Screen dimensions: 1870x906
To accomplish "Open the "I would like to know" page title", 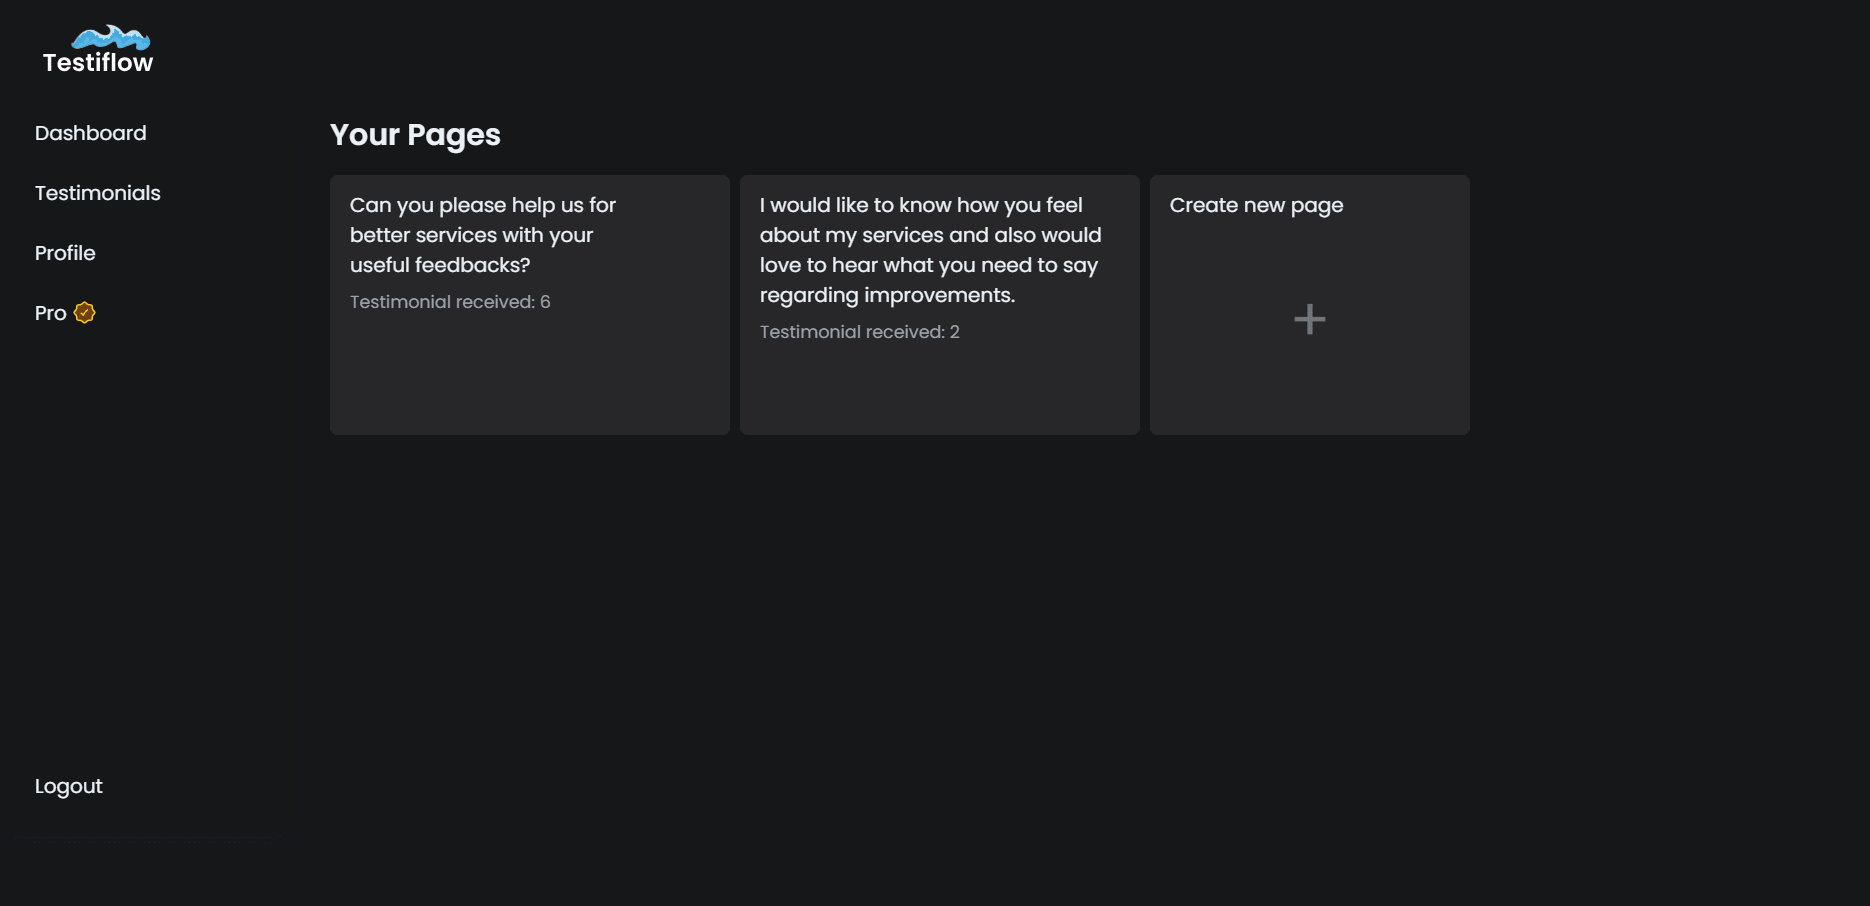I will [920, 205].
